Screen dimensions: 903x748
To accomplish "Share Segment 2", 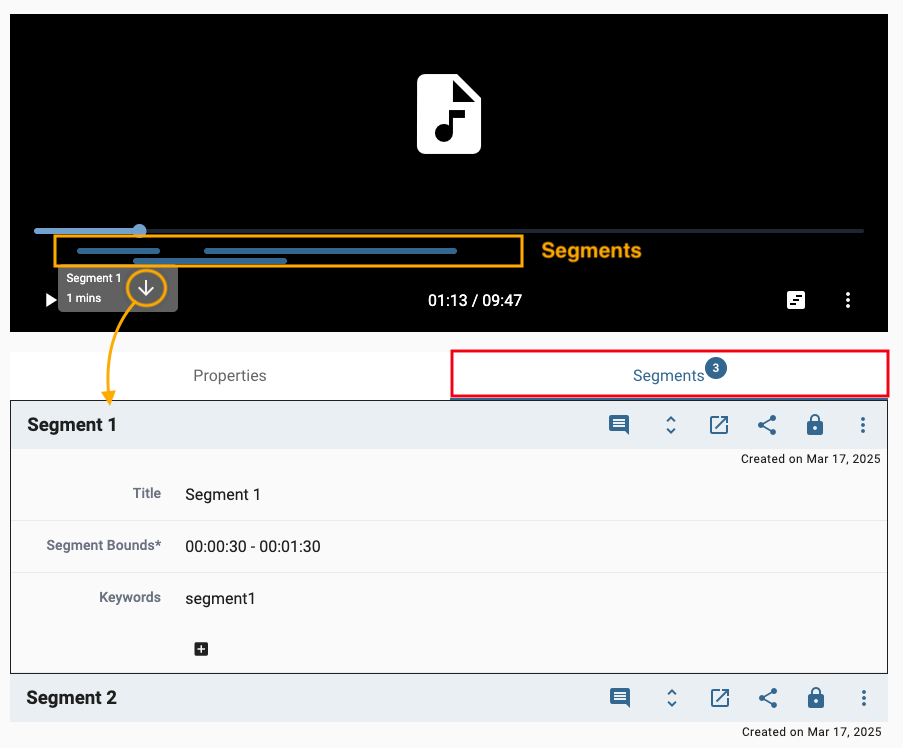I will 767,698.
